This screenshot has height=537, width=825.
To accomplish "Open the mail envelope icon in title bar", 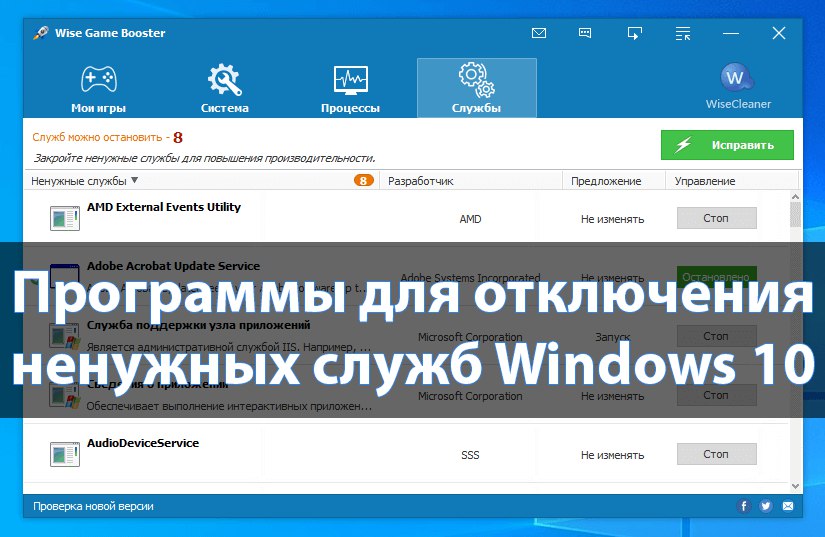I will point(539,34).
